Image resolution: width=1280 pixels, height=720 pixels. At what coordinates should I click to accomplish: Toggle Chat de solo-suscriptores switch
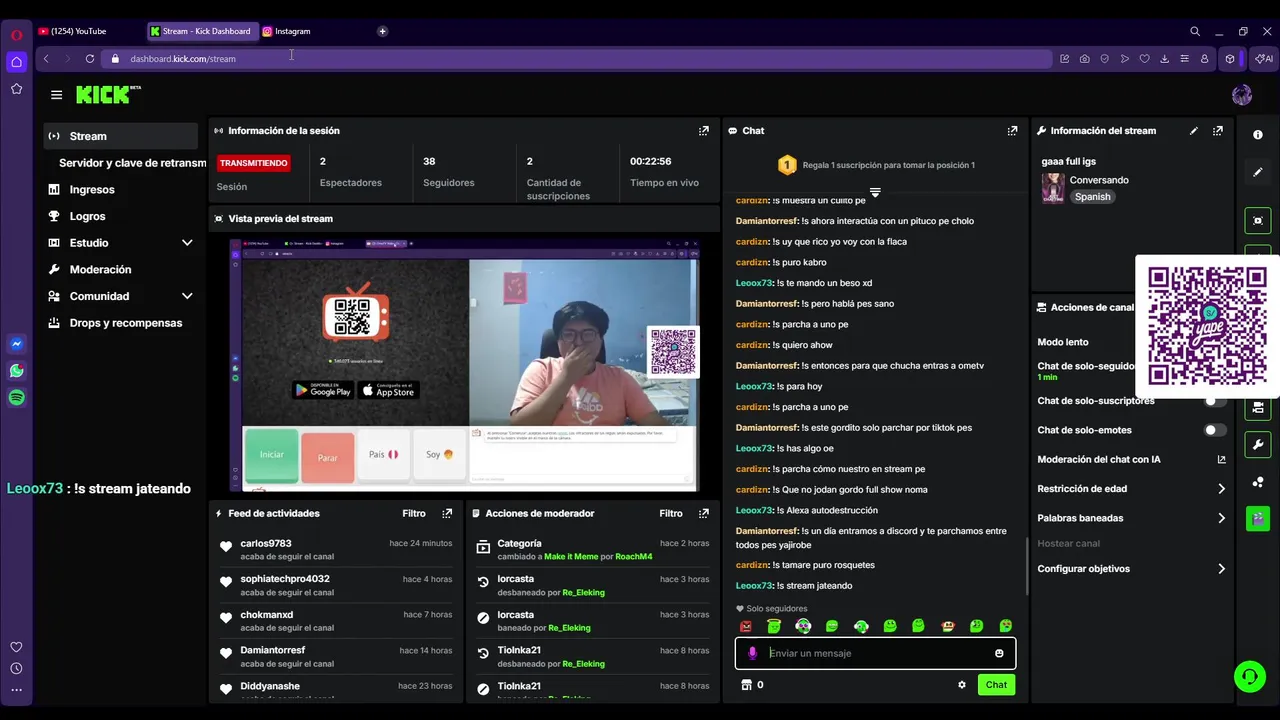[x=1215, y=401]
